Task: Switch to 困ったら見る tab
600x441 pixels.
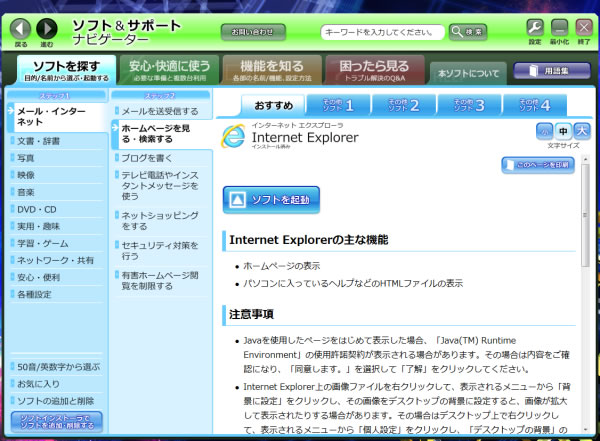Action: [375, 70]
